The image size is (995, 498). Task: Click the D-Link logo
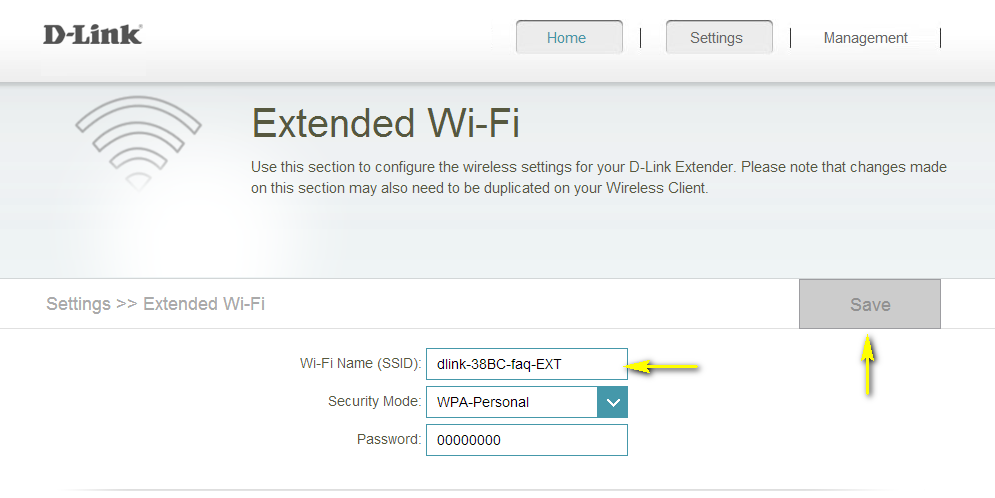(92, 35)
